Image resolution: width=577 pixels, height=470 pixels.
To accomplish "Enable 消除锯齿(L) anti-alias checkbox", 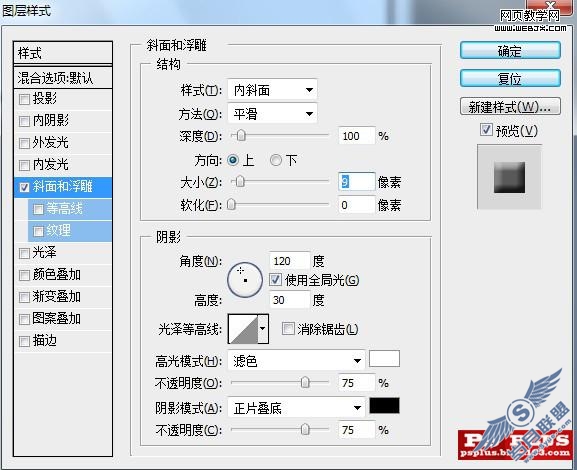I will coord(288,328).
